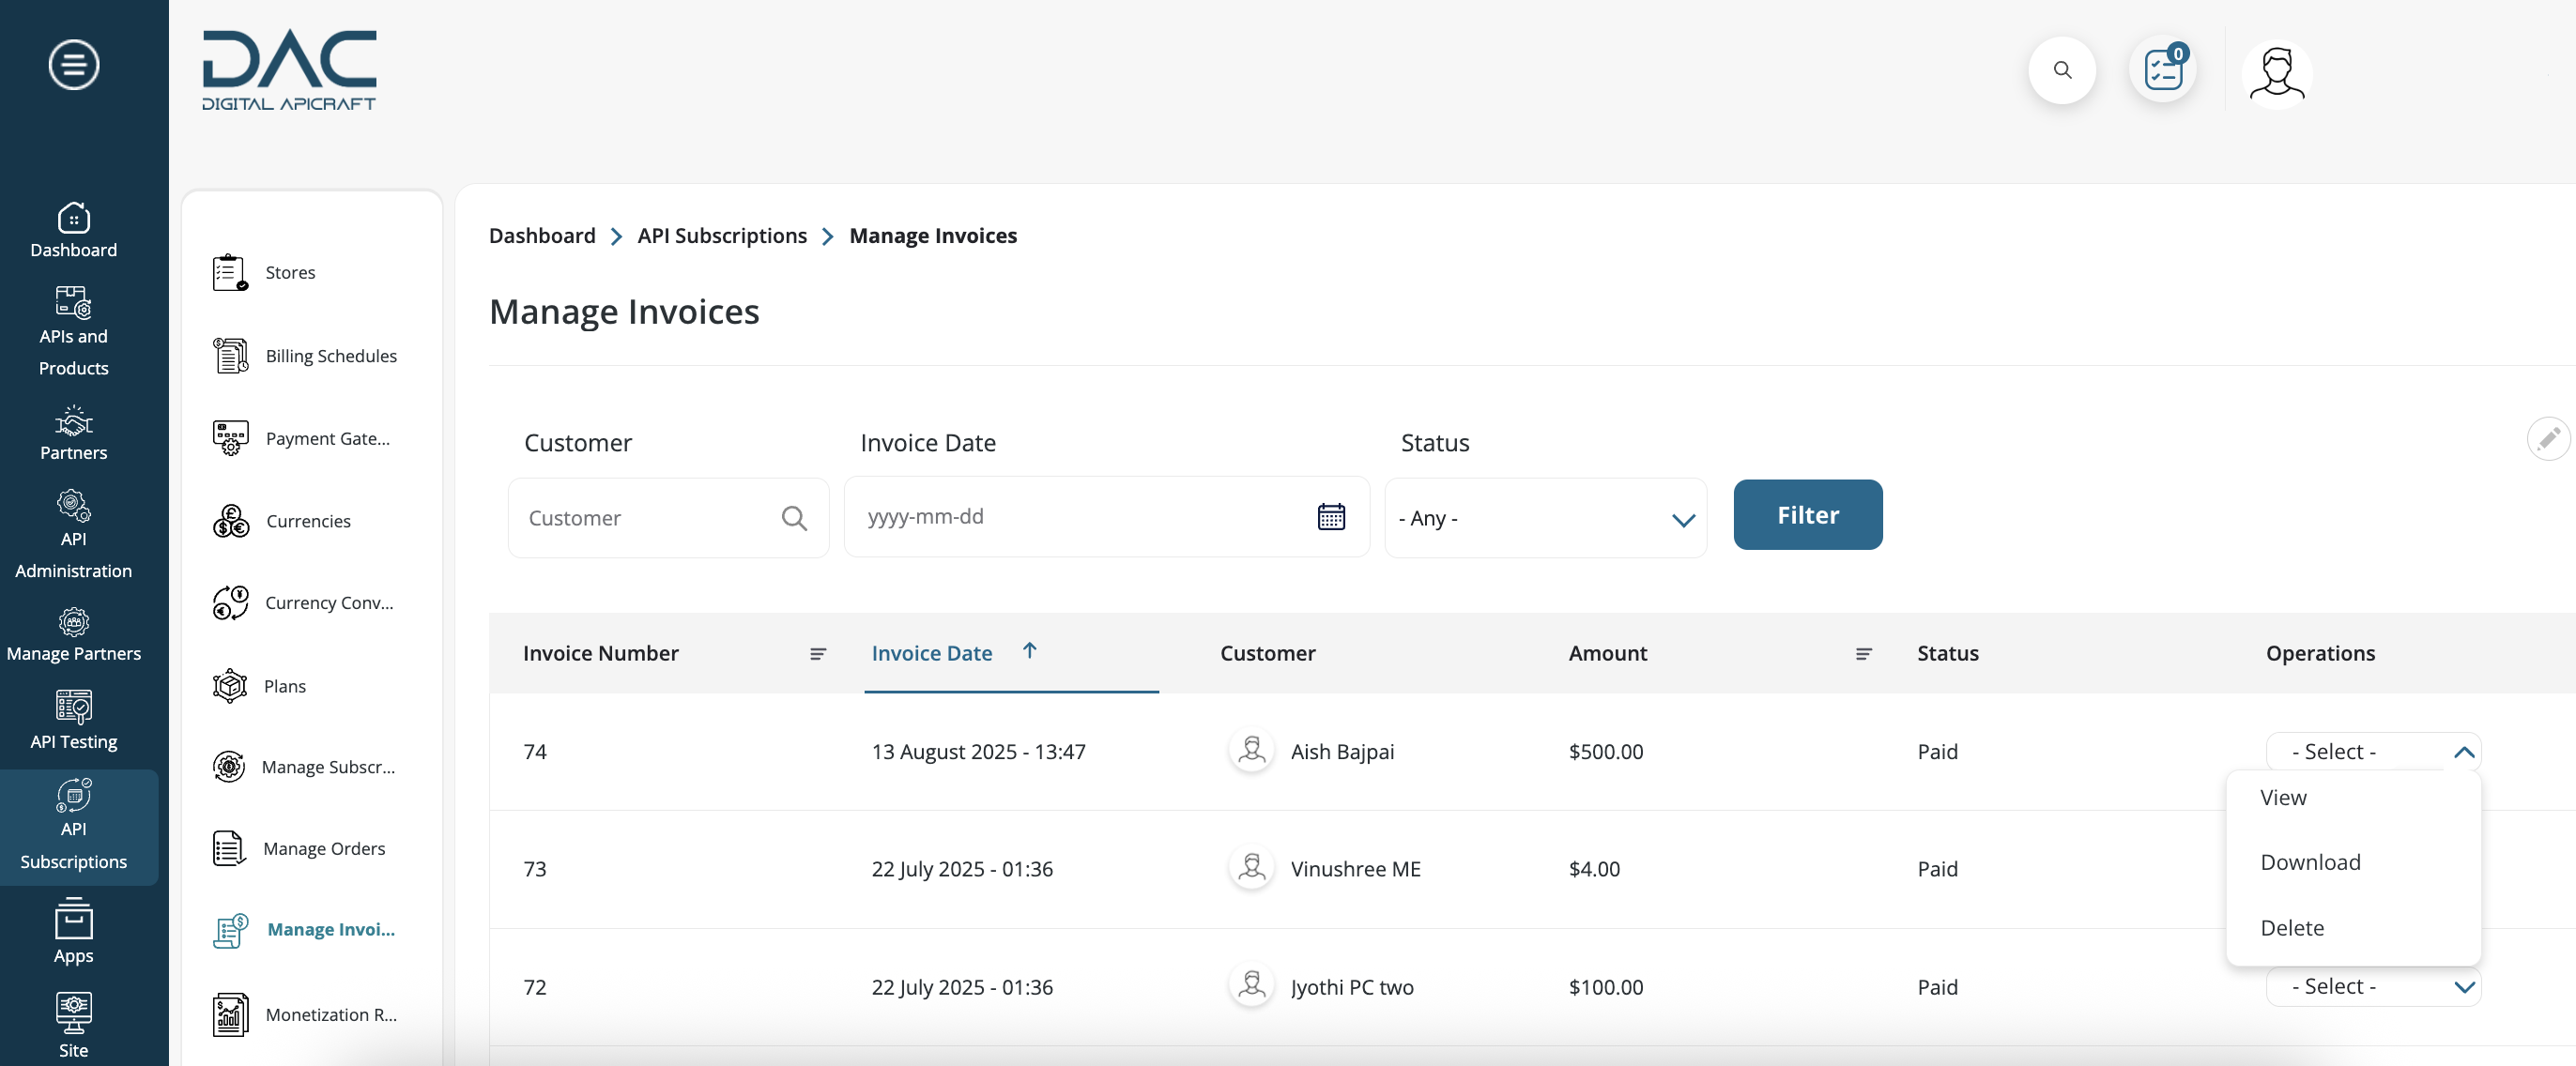Open API Testing sidebar item
Image resolution: width=2576 pixels, height=1066 pixels.
coord(74,721)
